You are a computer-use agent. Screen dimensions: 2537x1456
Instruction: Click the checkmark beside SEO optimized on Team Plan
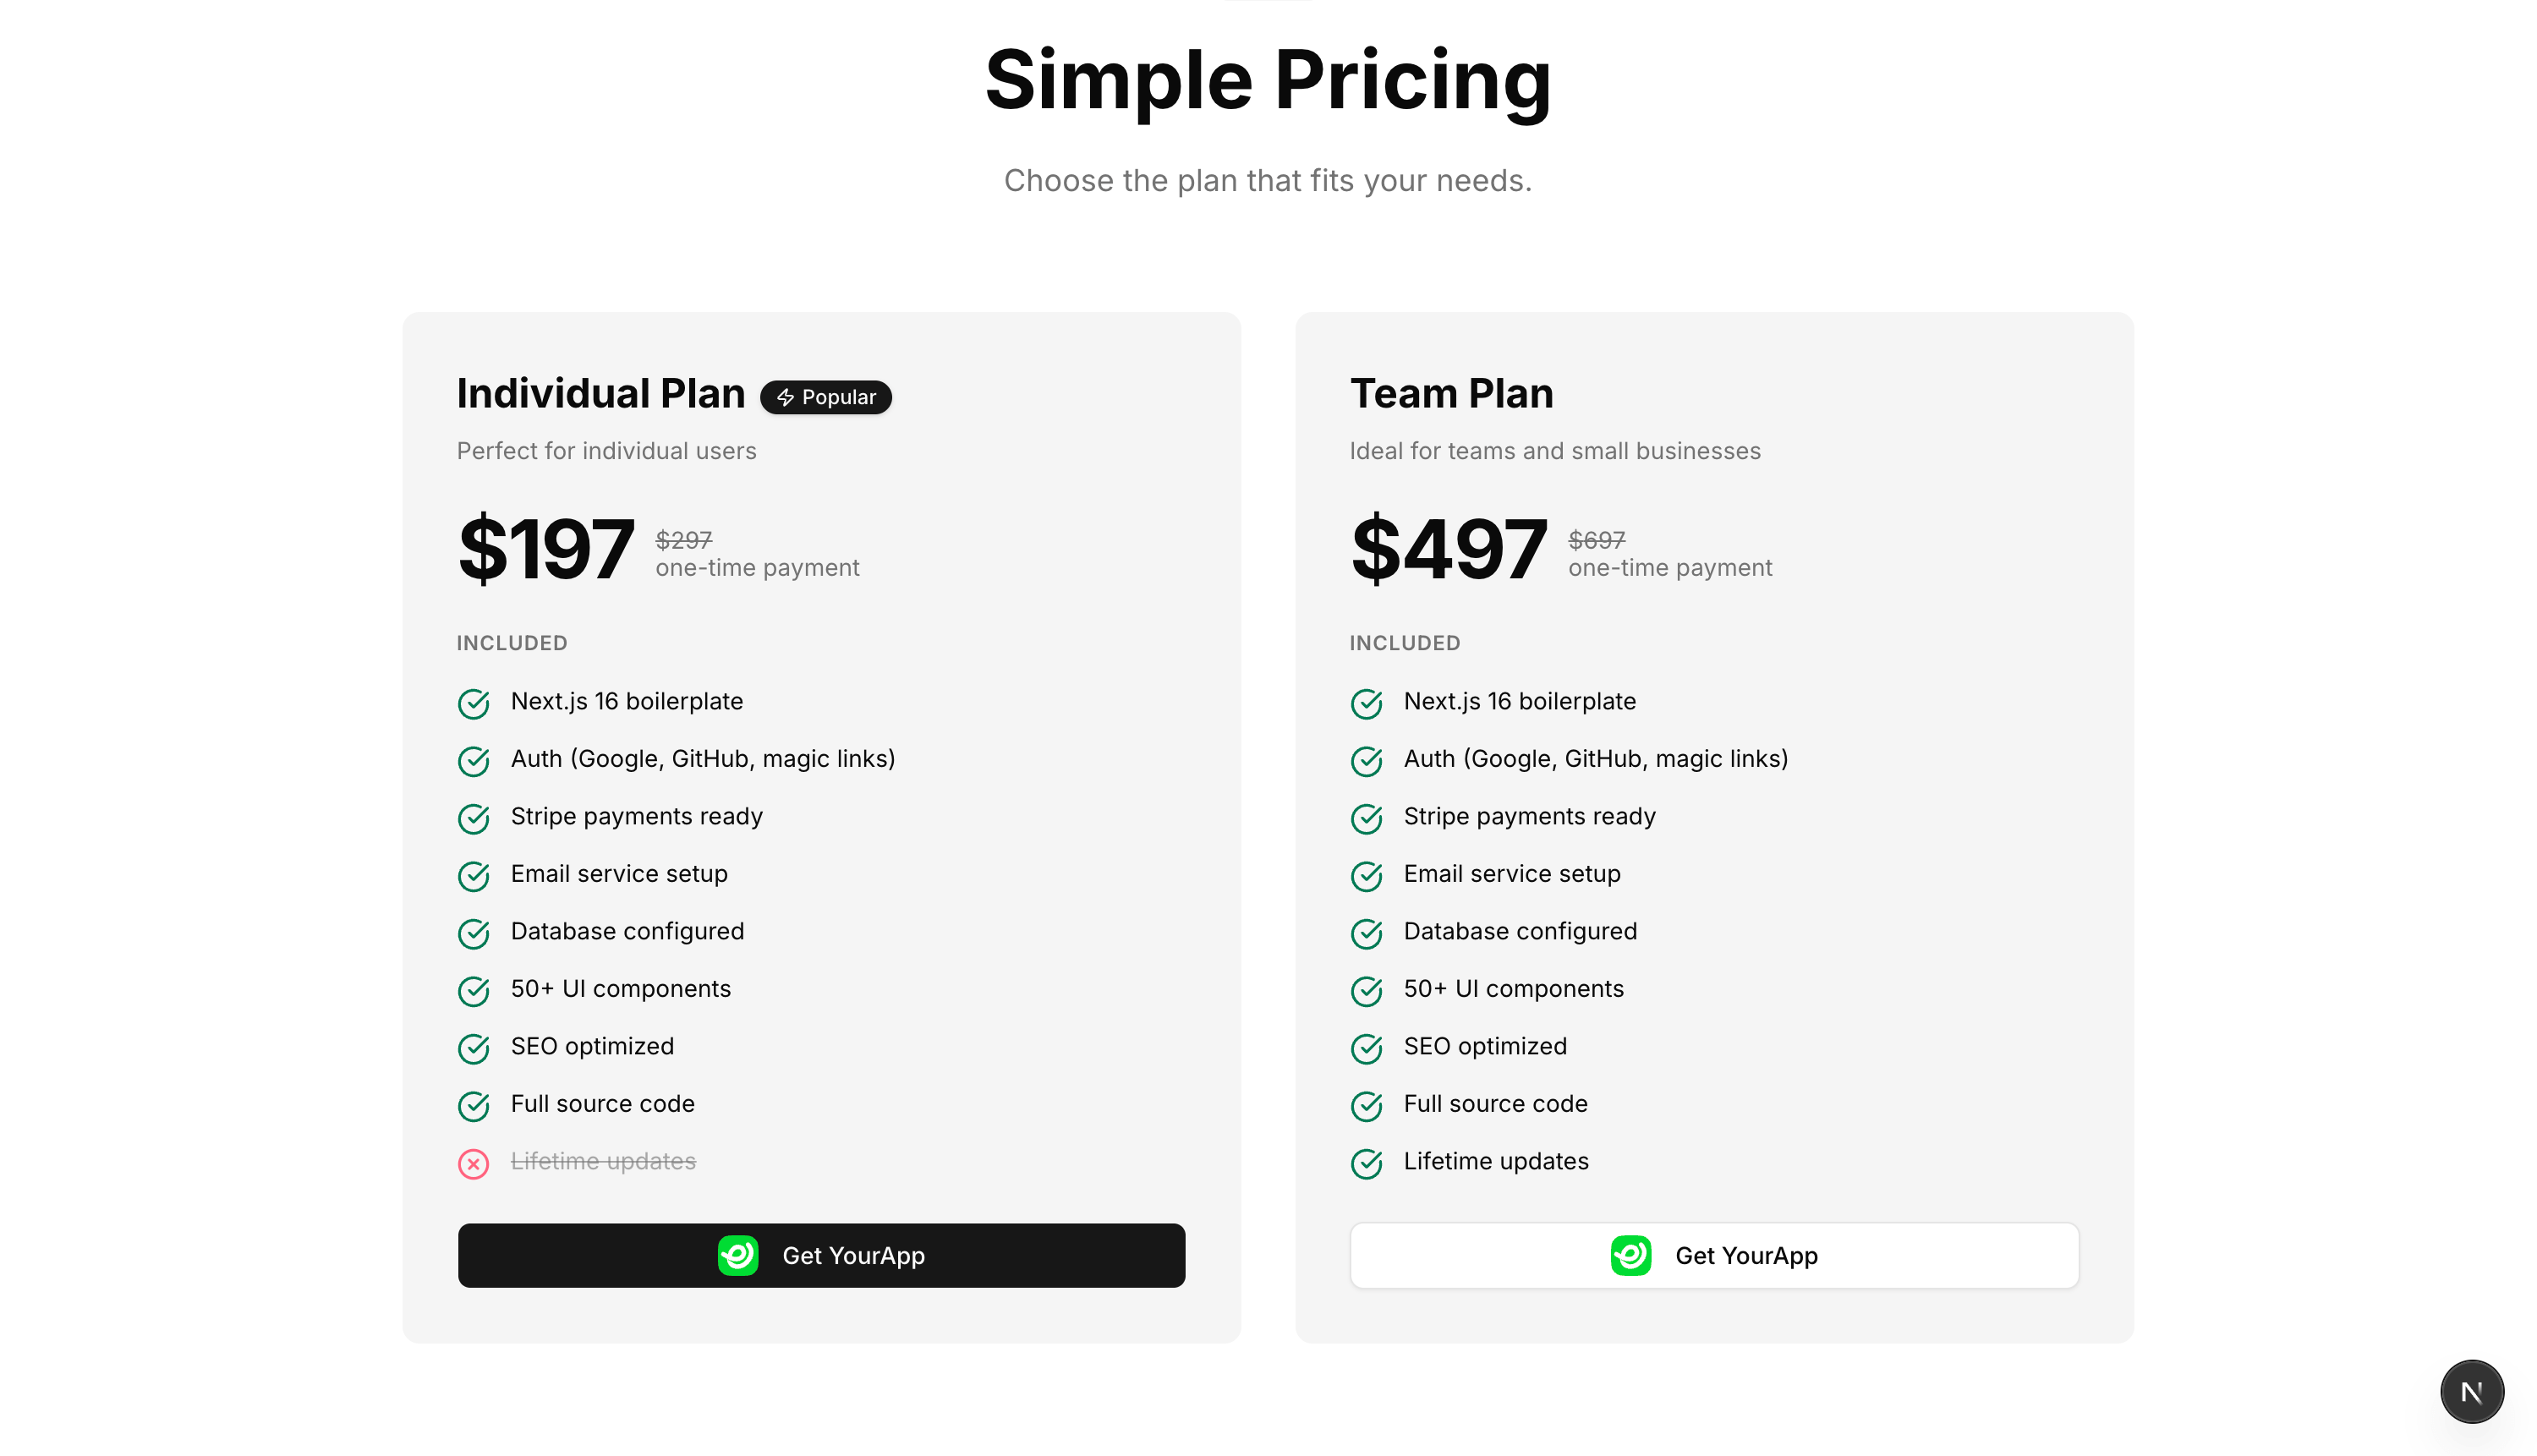pos(1366,1048)
